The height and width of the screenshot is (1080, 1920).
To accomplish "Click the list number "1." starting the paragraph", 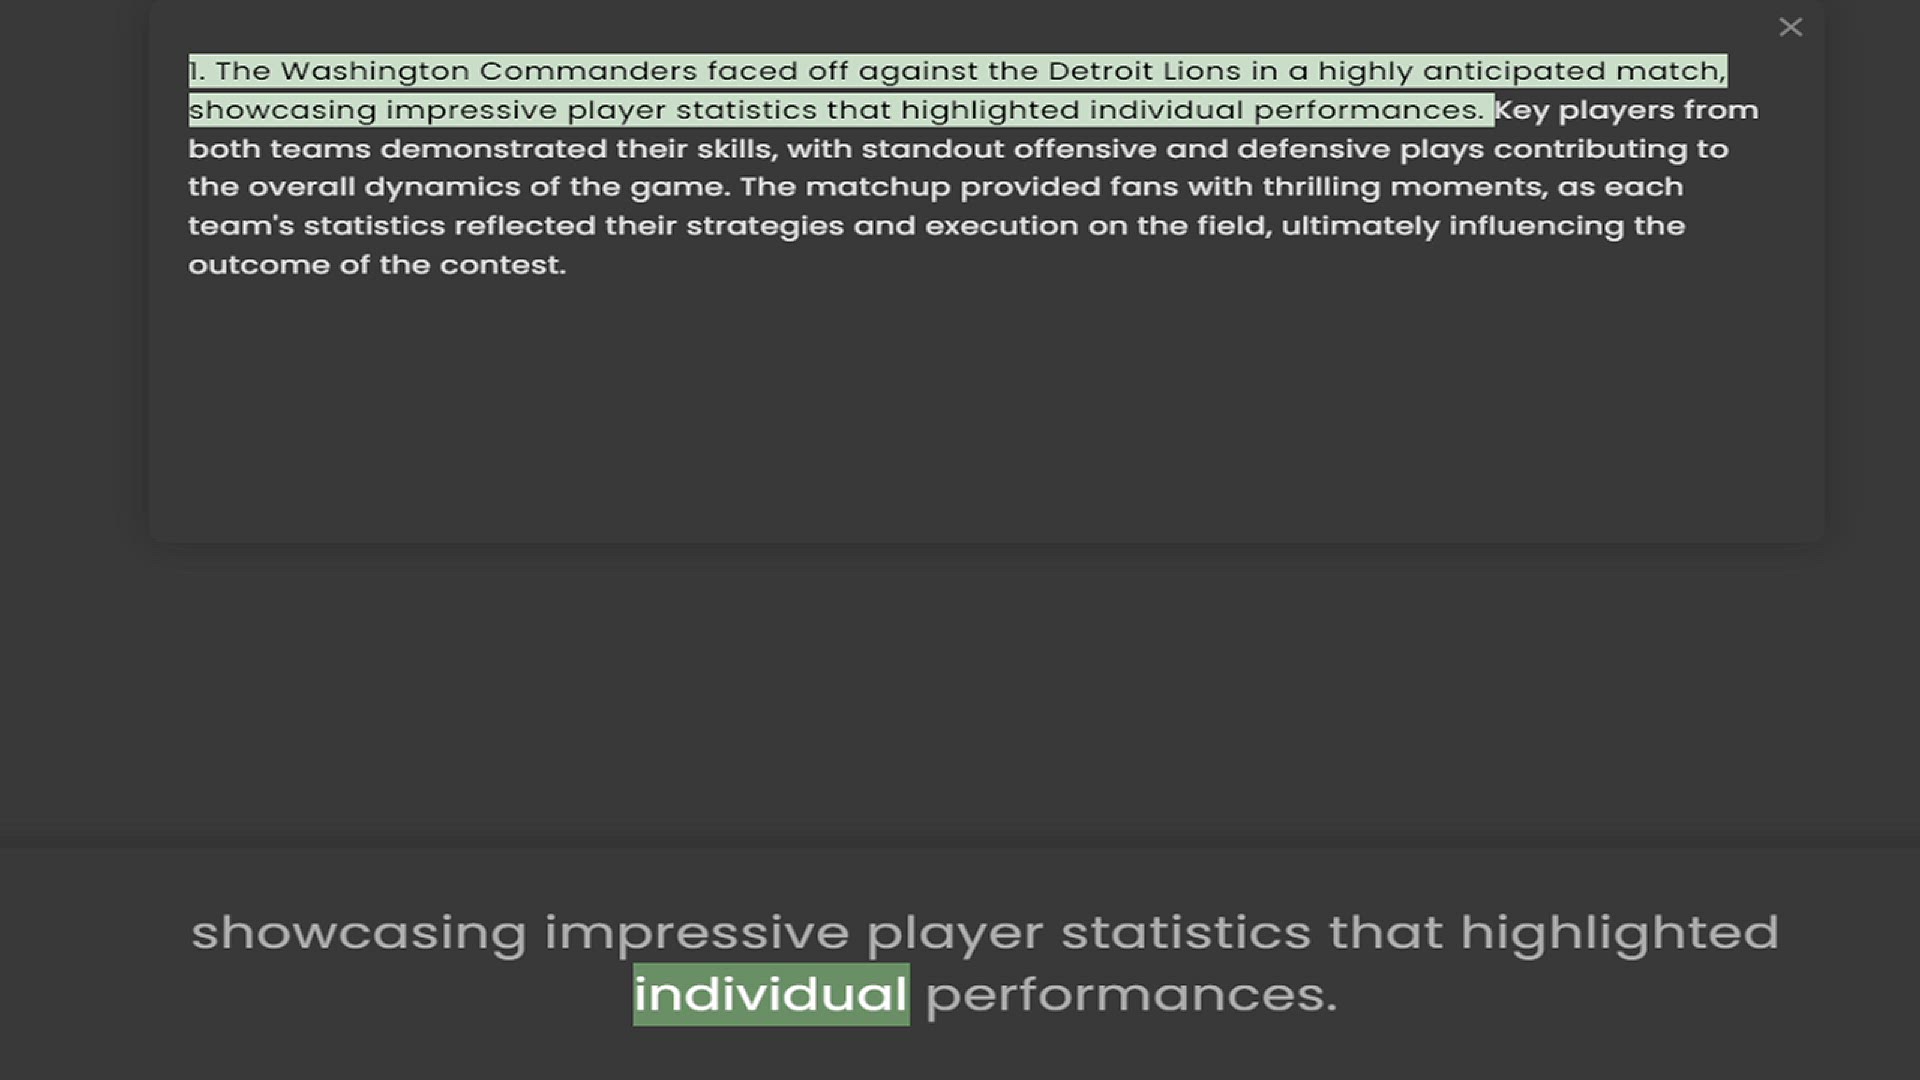I will (x=197, y=71).
